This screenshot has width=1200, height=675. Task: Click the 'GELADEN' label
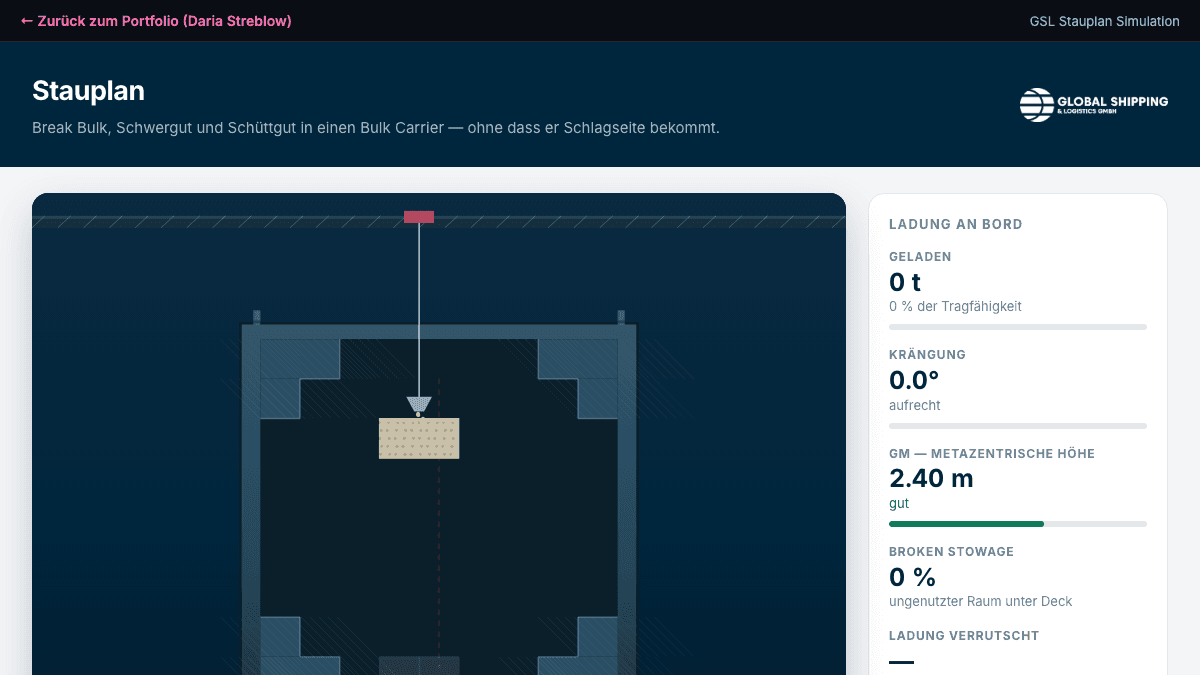[920, 257]
